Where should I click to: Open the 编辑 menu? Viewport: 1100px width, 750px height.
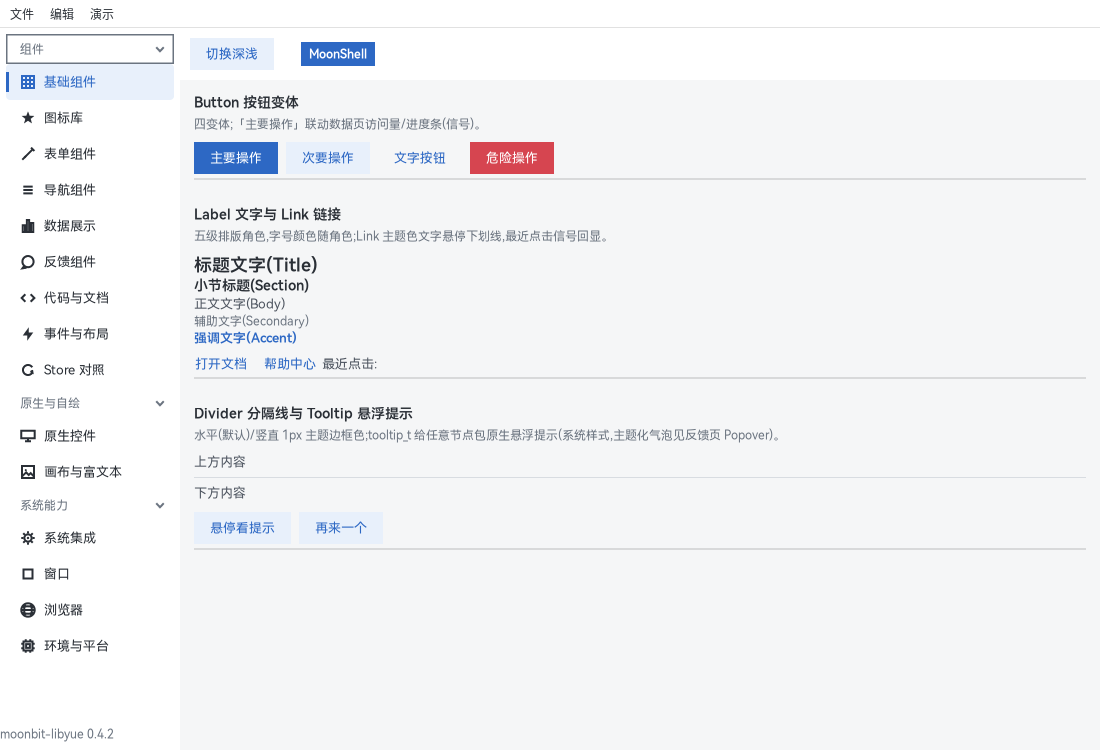click(x=62, y=14)
